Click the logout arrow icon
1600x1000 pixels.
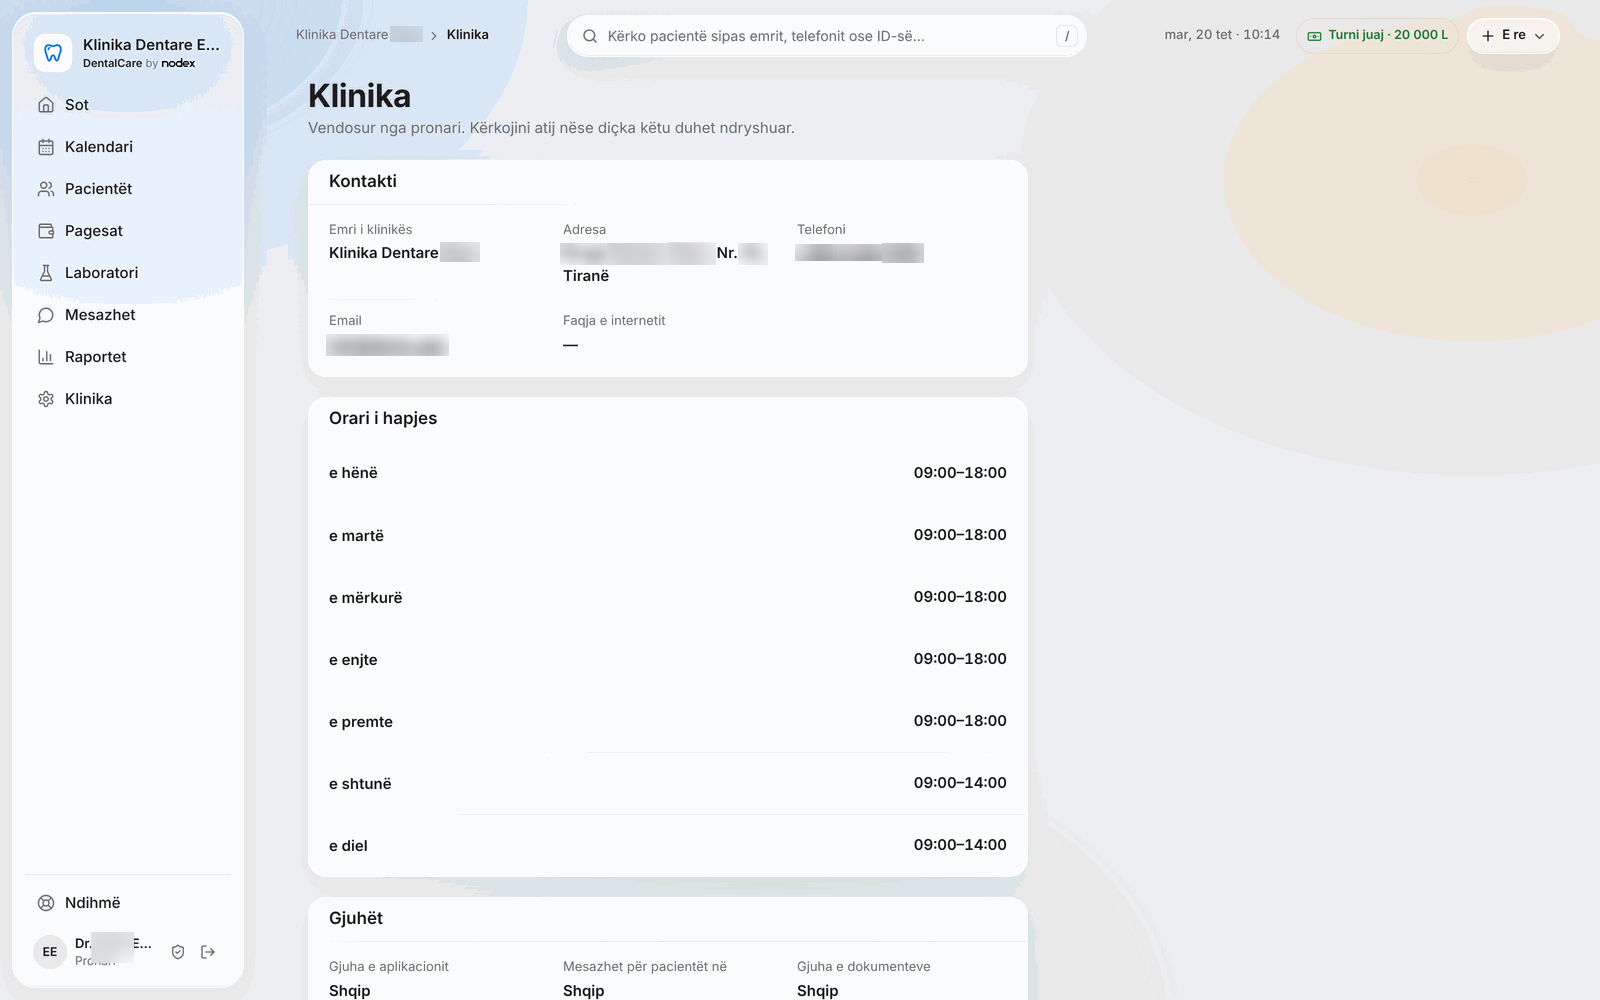point(208,952)
